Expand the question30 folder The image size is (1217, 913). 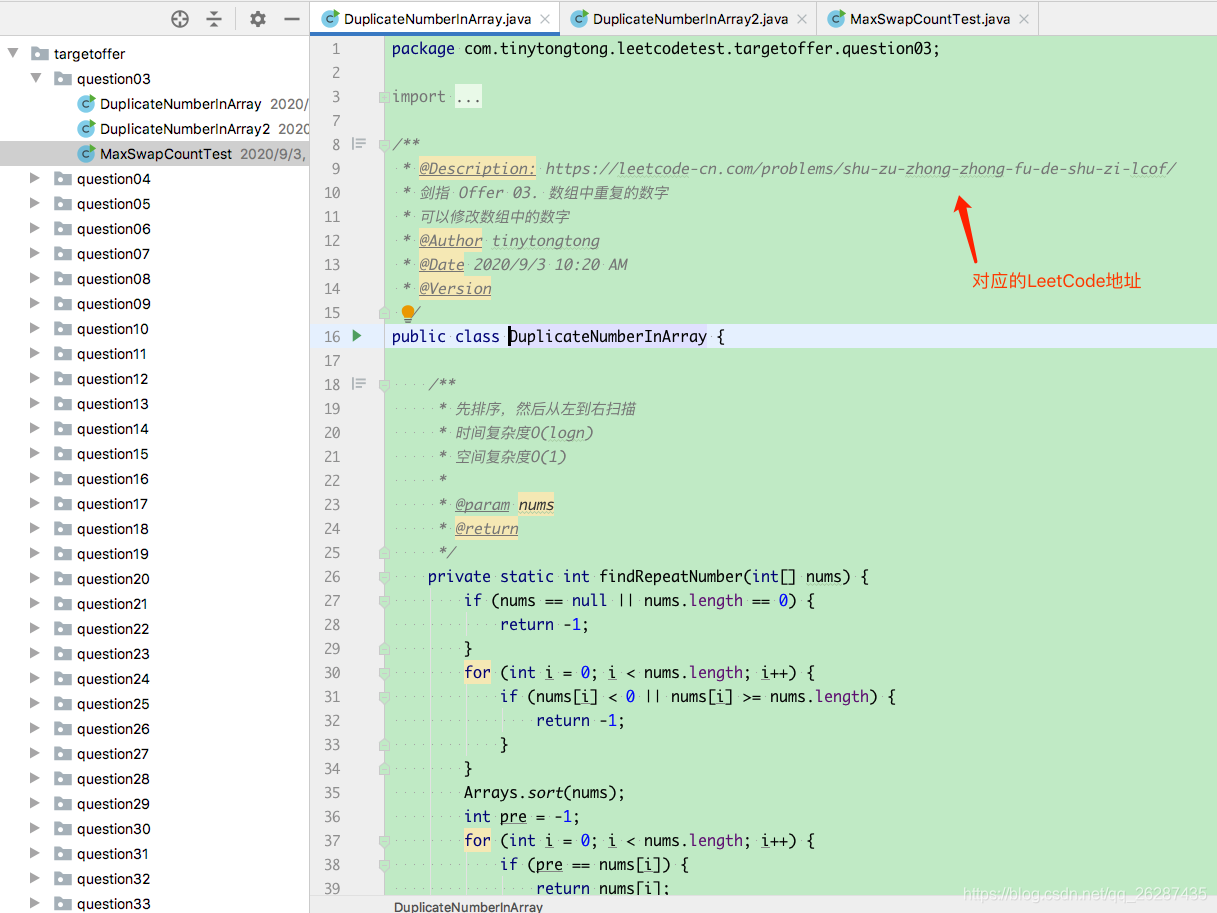(x=36, y=829)
